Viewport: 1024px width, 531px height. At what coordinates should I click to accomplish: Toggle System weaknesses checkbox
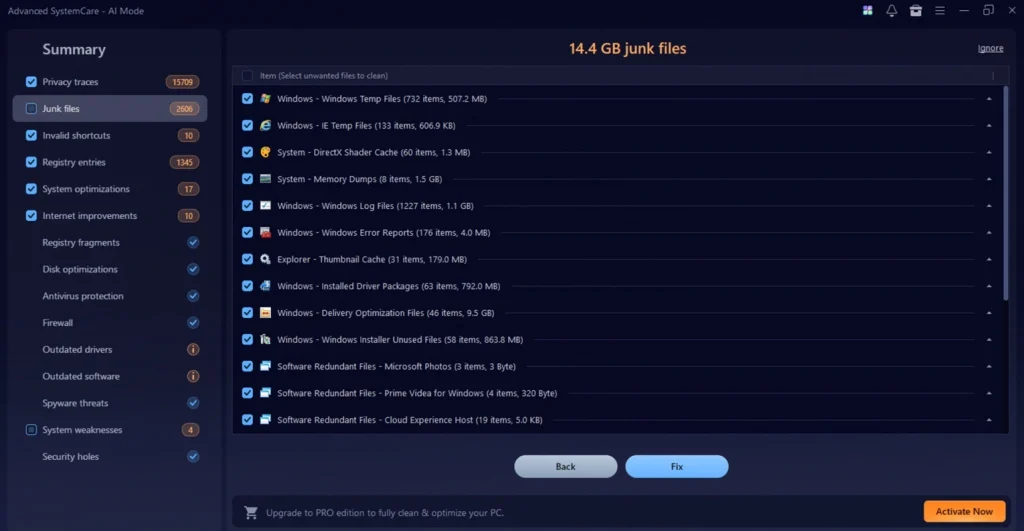(31, 430)
